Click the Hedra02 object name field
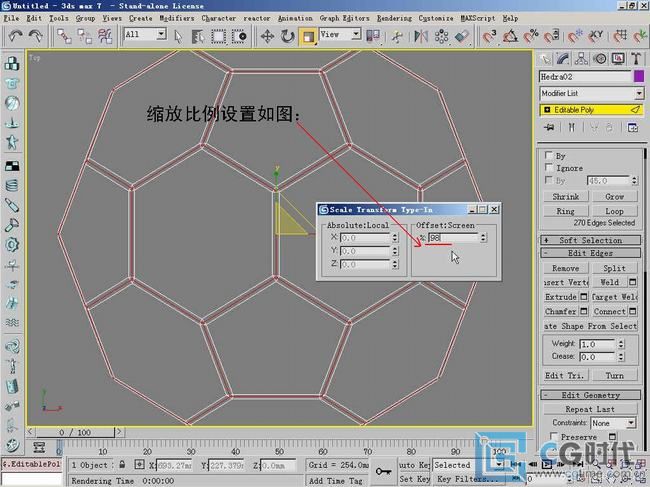The width and height of the screenshot is (650, 487). (x=585, y=77)
